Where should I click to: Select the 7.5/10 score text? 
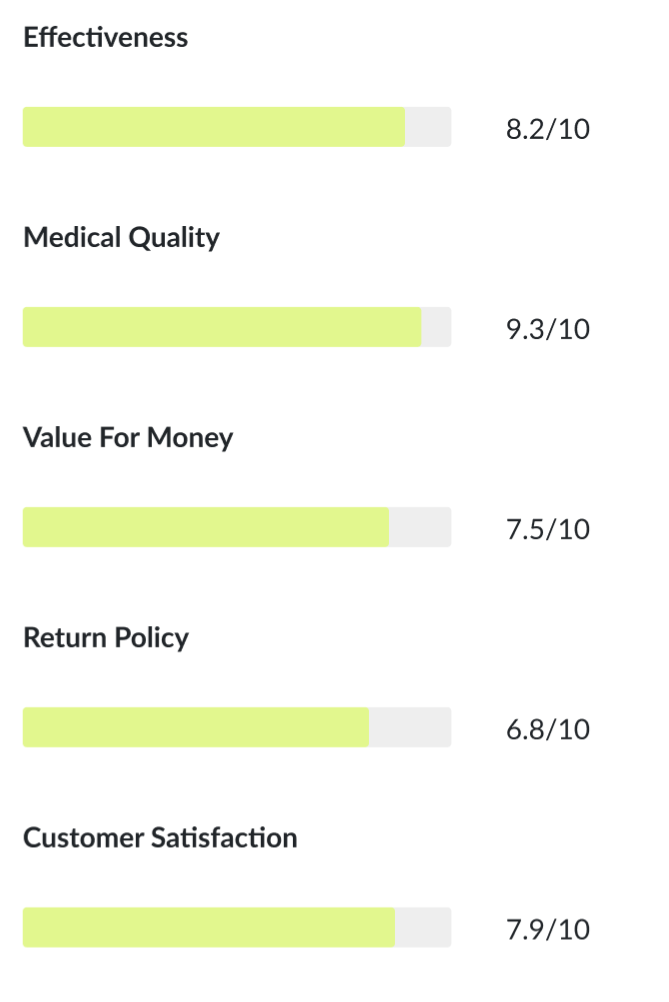click(547, 529)
